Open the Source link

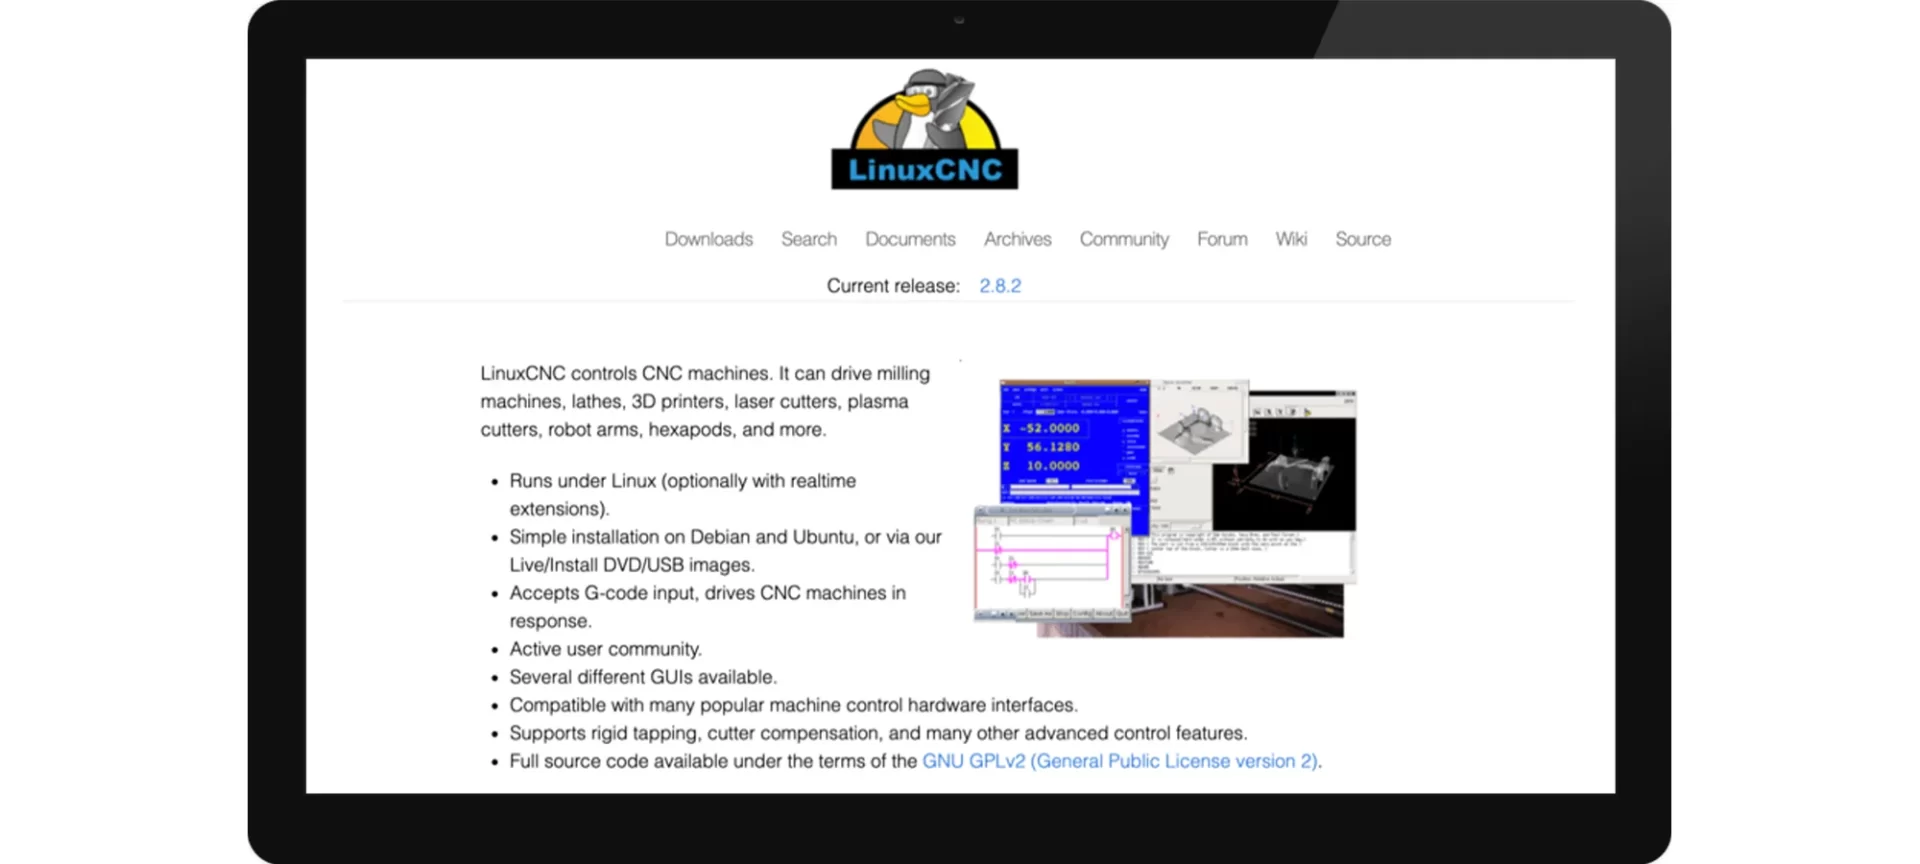click(1363, 239)
